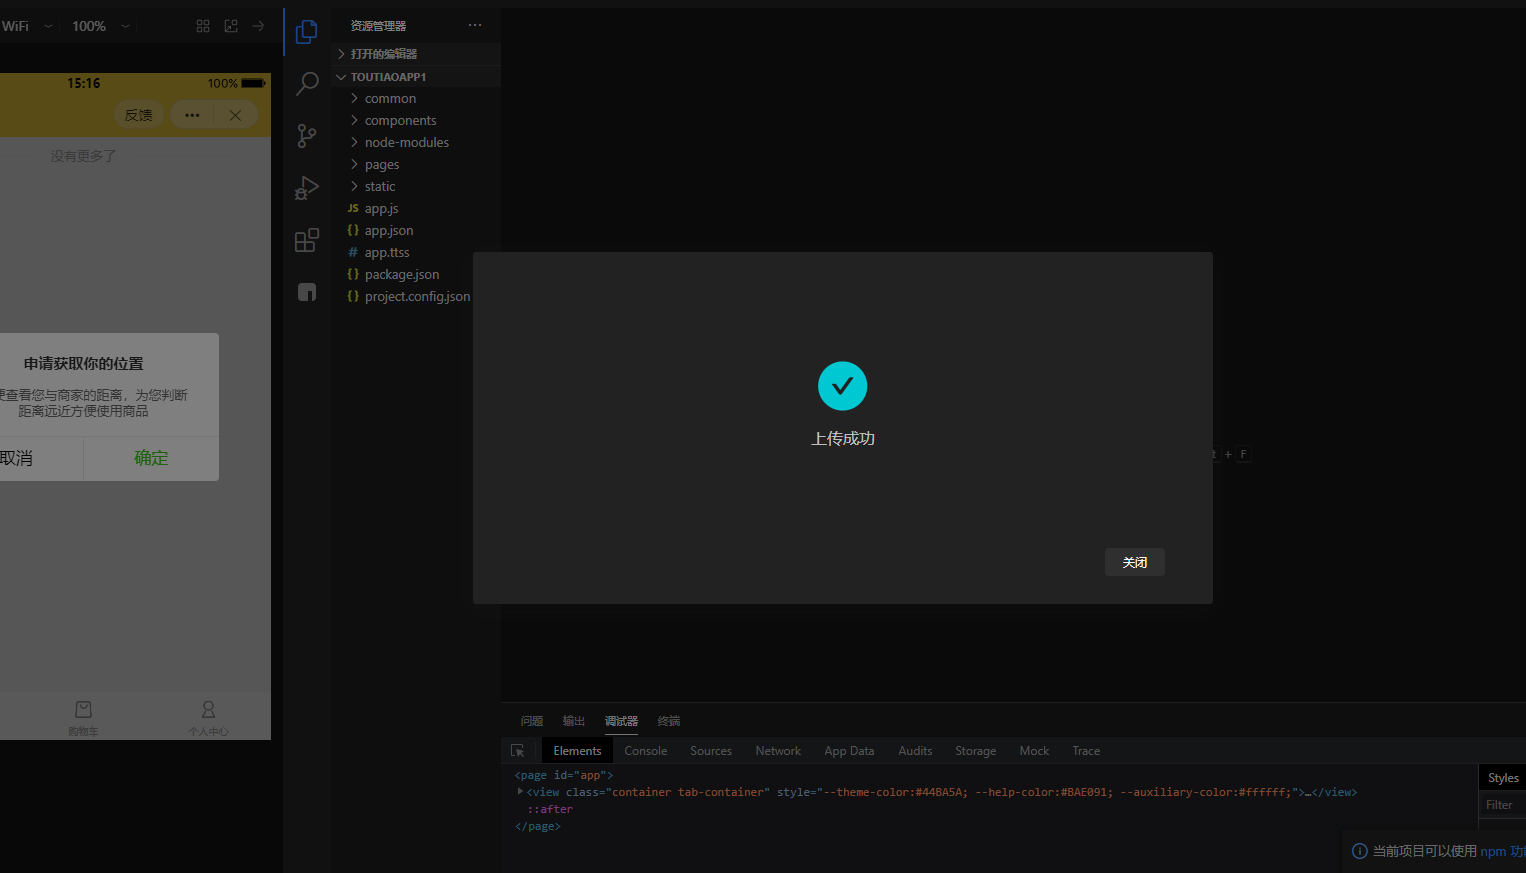Select the ::after pseudo-element line
This screenshot has height=873, width=1526.
[550, 809]
